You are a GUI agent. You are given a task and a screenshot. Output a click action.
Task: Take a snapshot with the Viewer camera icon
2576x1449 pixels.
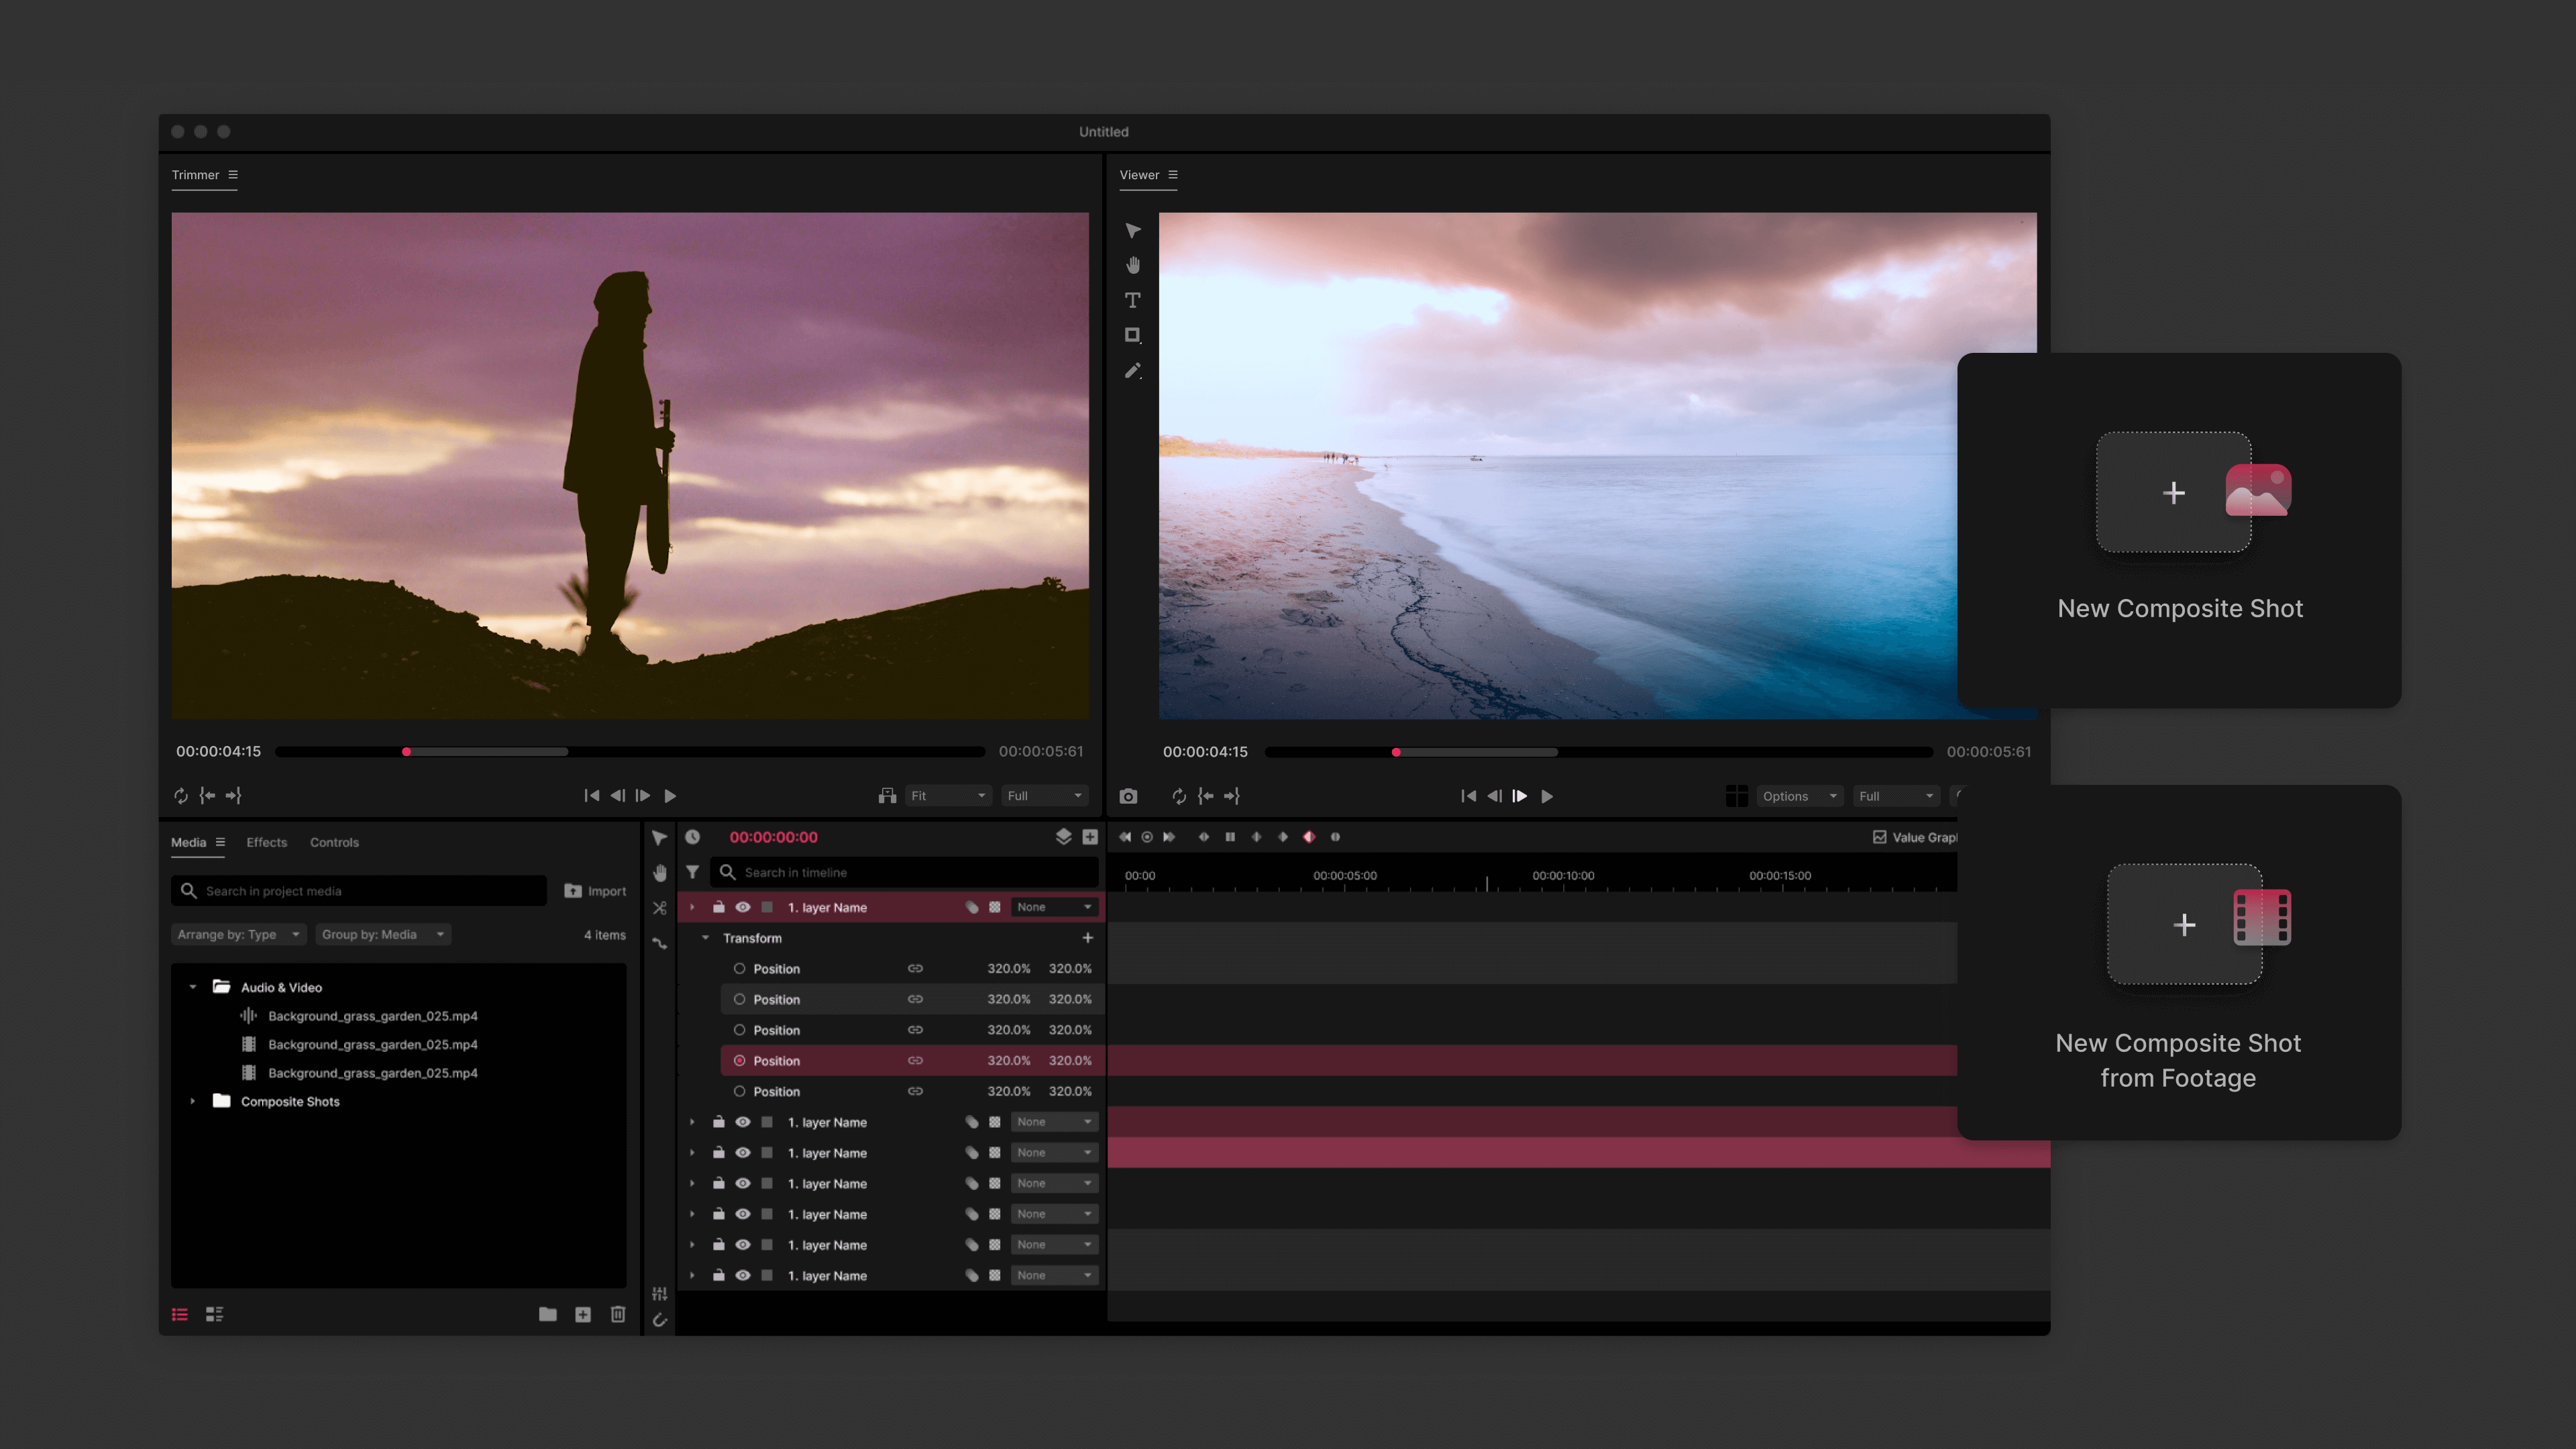[x=1128, y=796]
